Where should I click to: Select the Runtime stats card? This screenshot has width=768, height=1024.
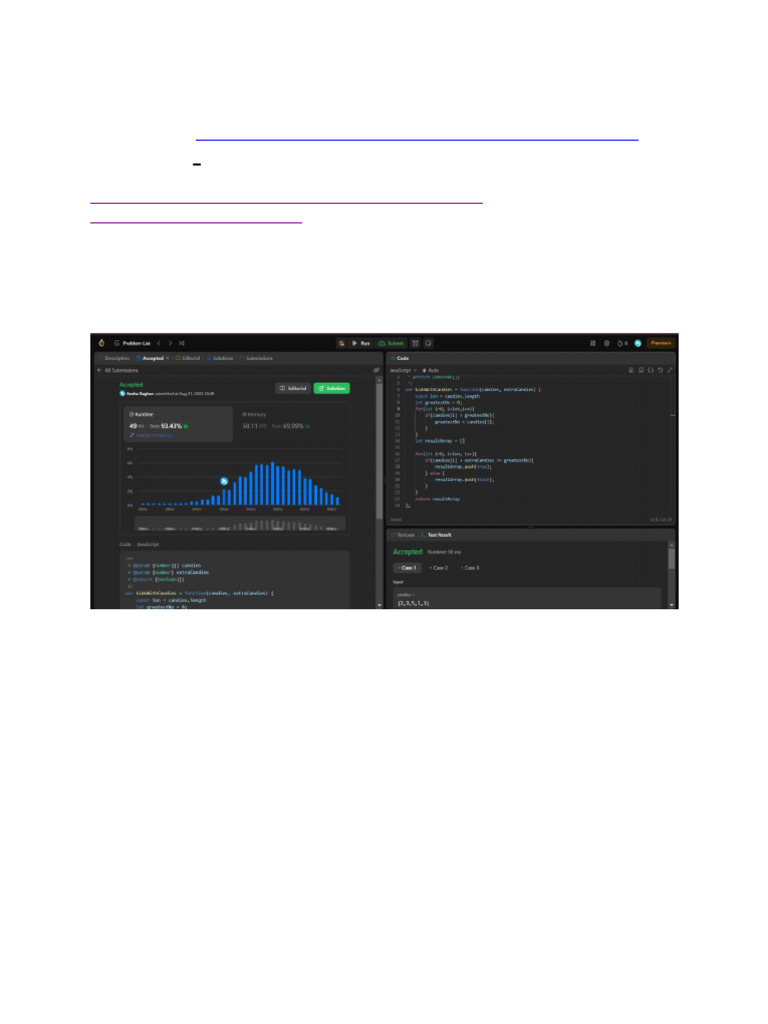click(x=178, y=424)
